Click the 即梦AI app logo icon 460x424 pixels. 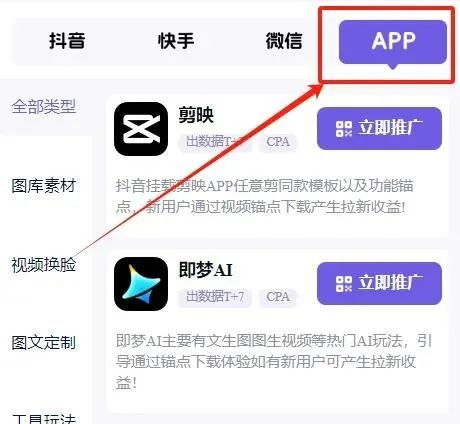[x=141, y=284]
